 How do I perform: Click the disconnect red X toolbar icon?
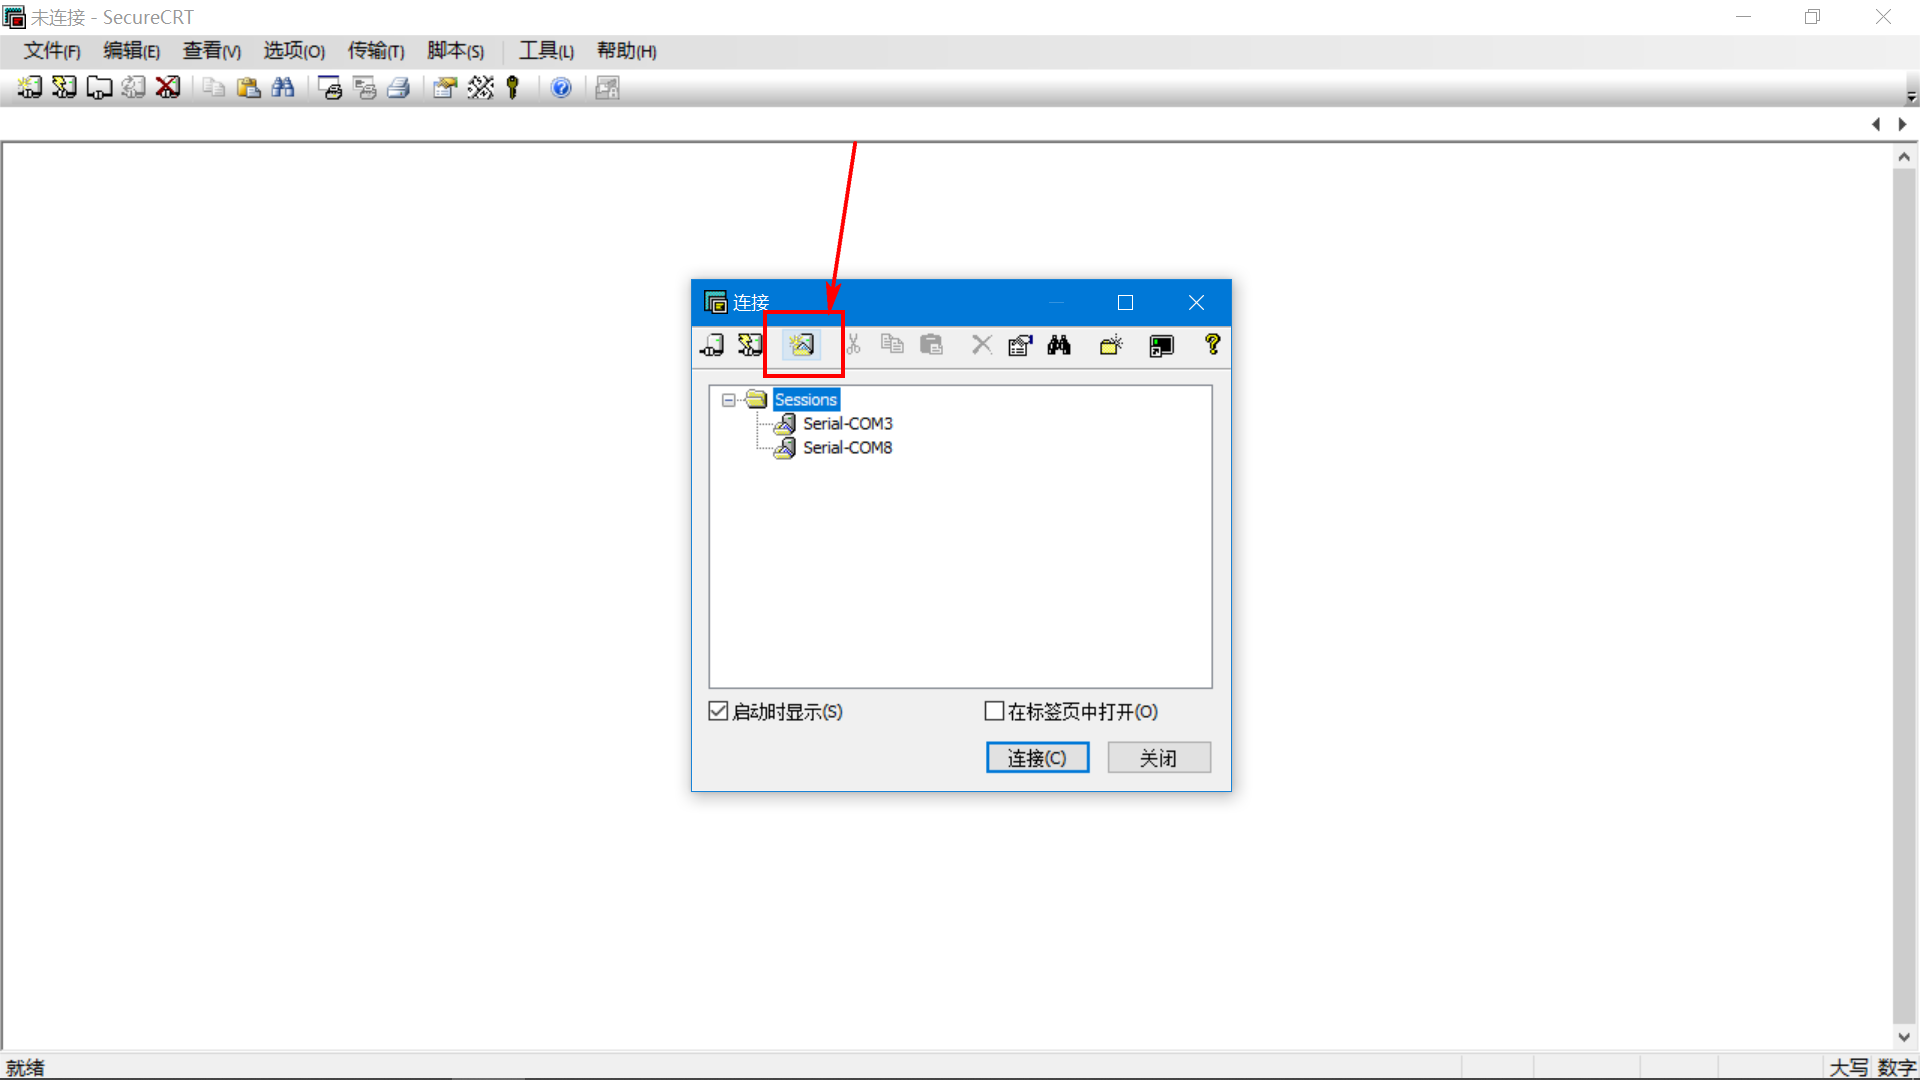[168, 88]
